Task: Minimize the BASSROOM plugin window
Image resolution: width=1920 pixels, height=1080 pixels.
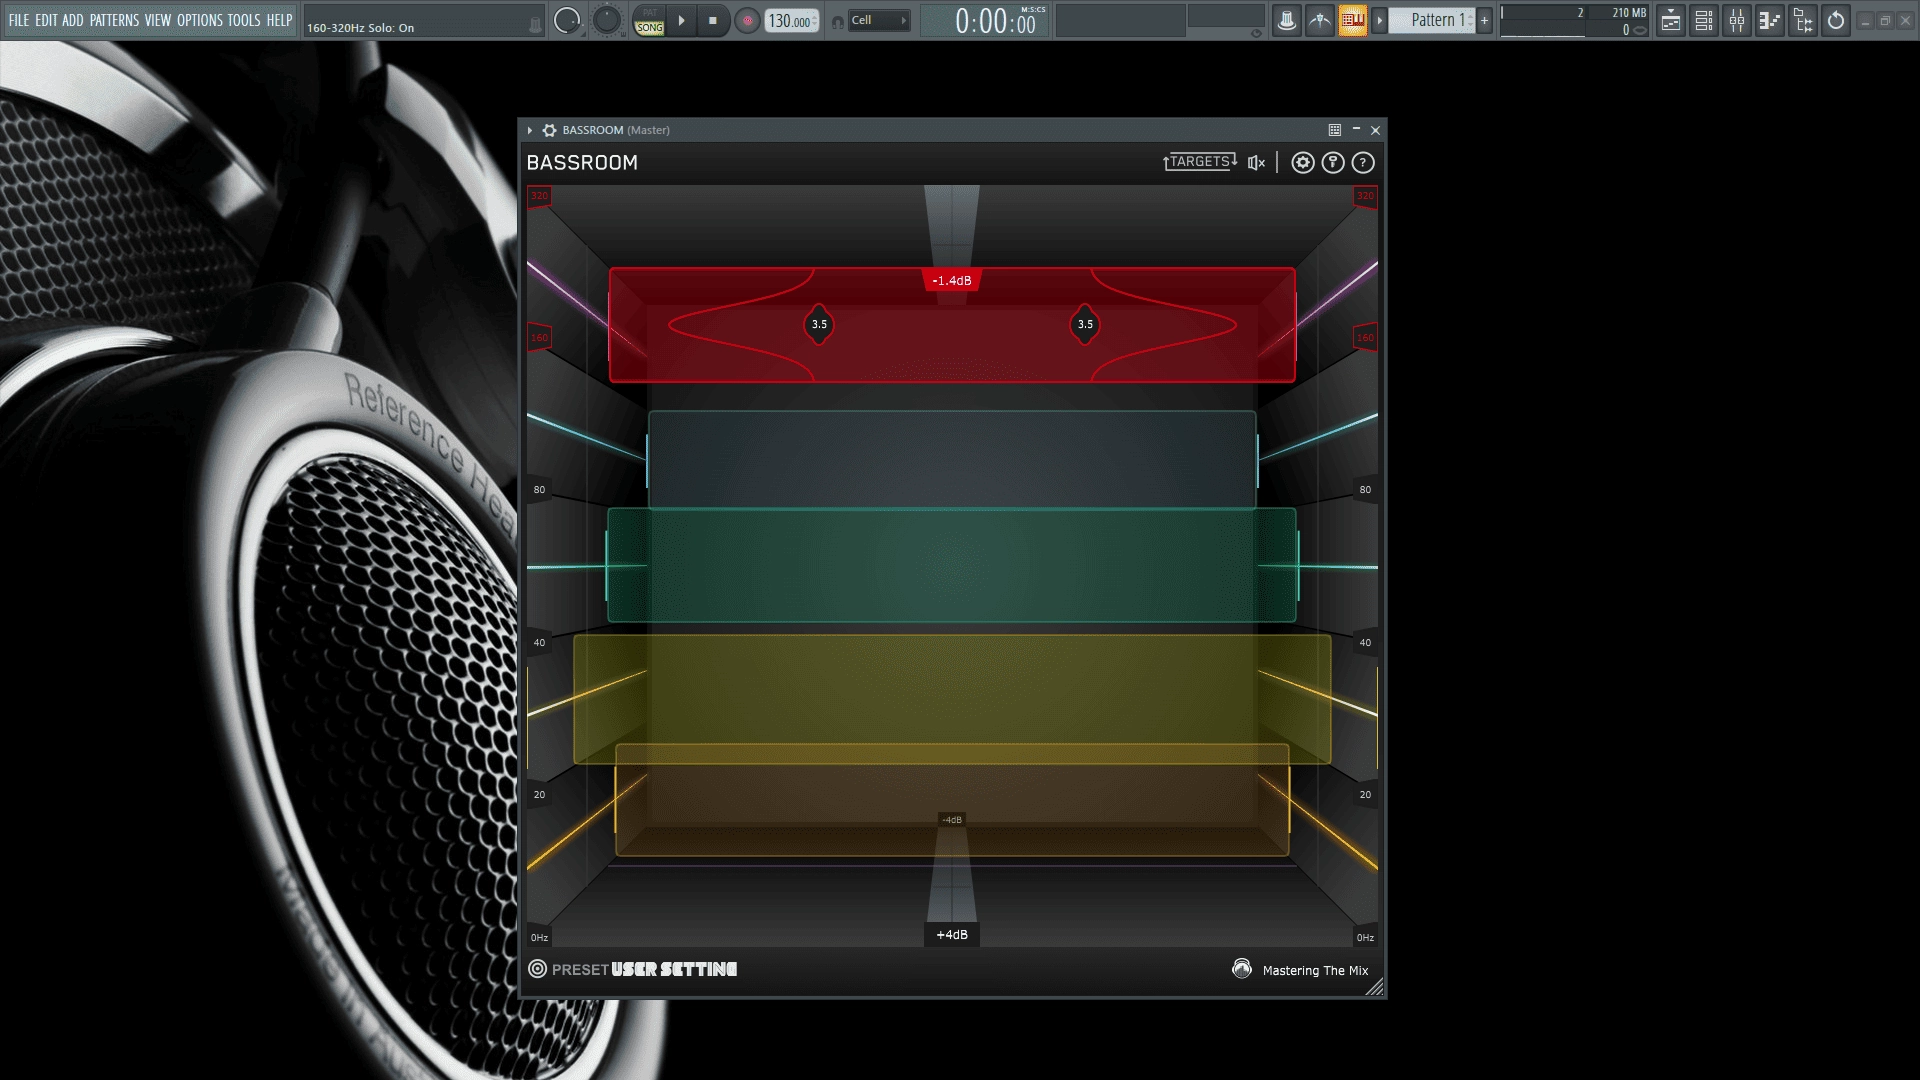Action: [x=1356, y=129]
